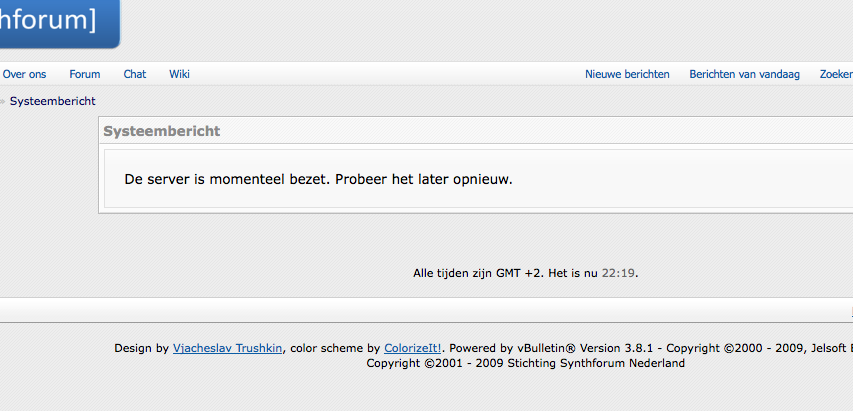
Task: Click the 22:19 time display
Action: 618,273
